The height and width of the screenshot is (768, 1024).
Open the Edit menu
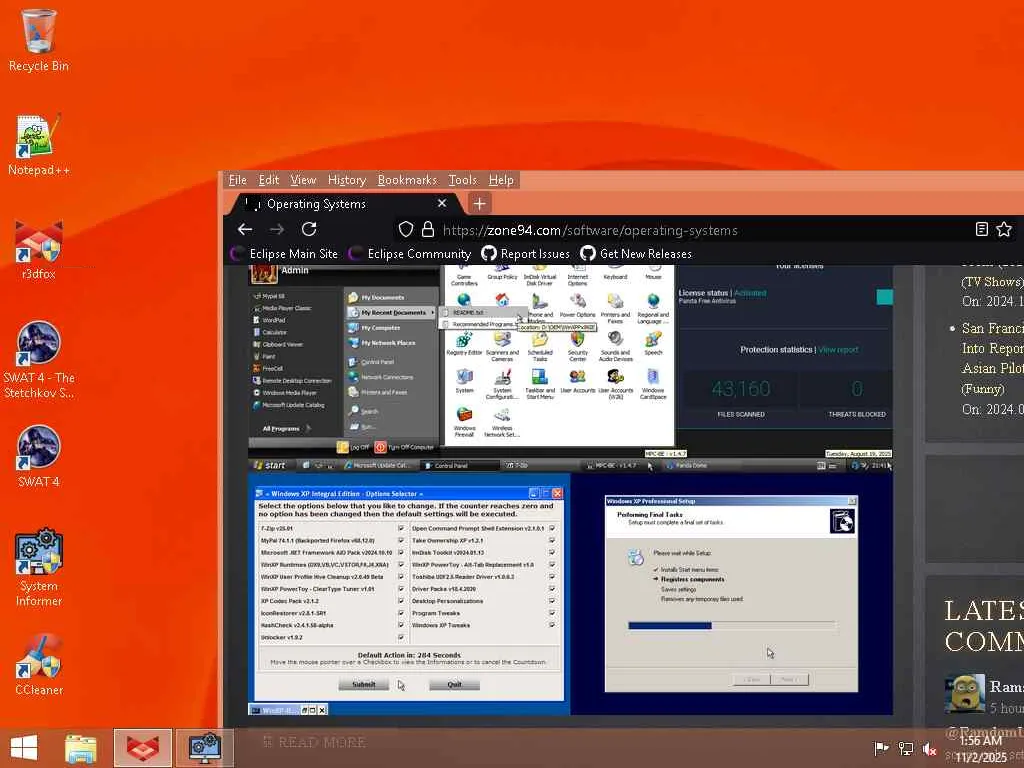(268, 180)
